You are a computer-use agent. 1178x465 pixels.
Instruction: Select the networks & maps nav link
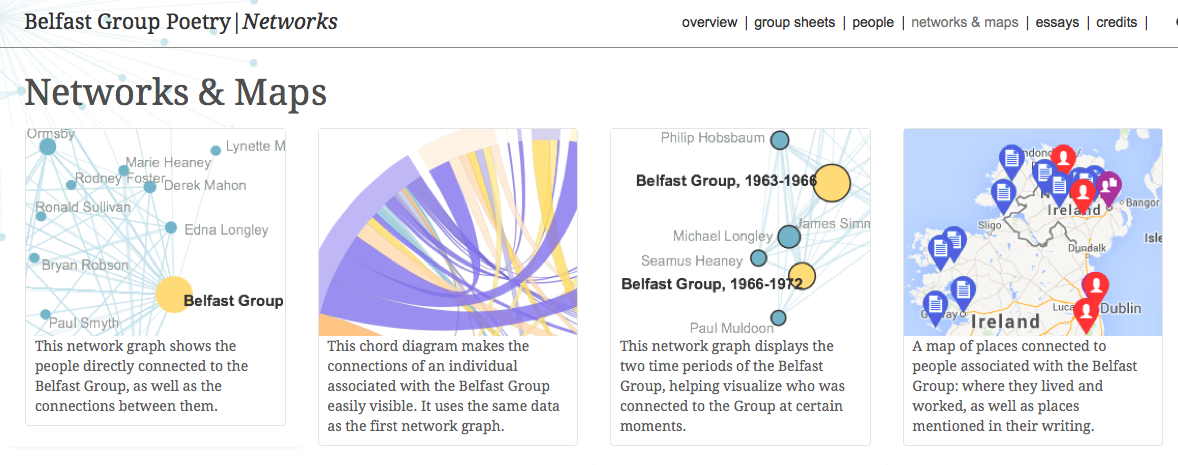pos(965,22)
